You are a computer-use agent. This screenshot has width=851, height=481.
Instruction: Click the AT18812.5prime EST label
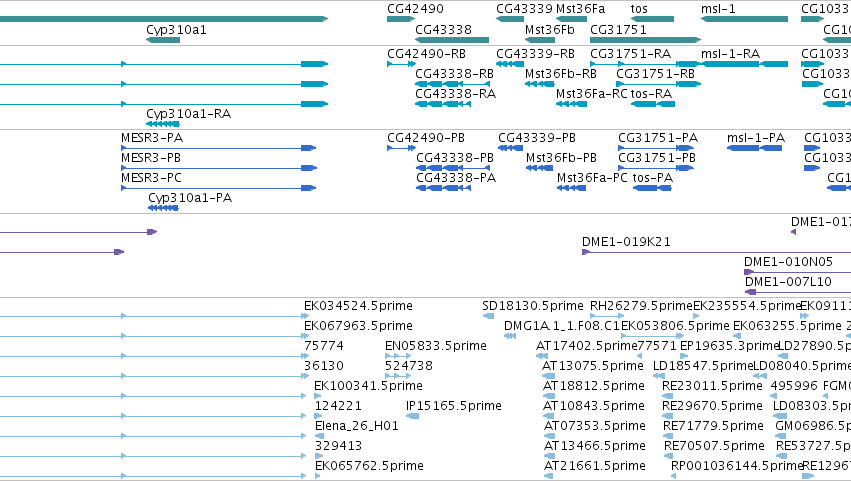pyautogui.click(x=594, y=386)
